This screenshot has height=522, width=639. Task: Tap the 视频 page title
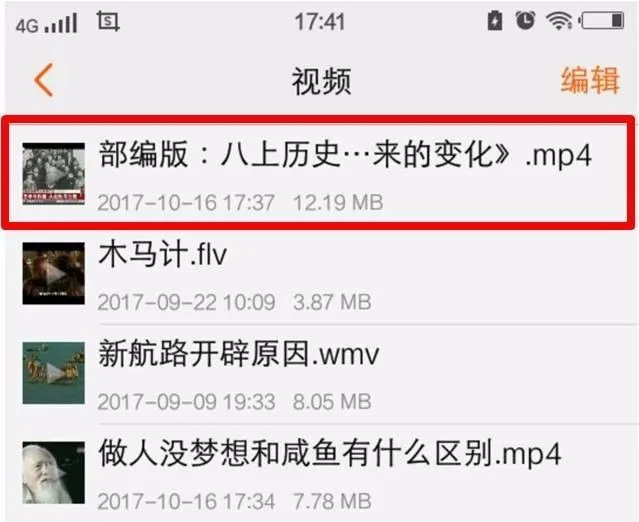click(x=321, y=81)
